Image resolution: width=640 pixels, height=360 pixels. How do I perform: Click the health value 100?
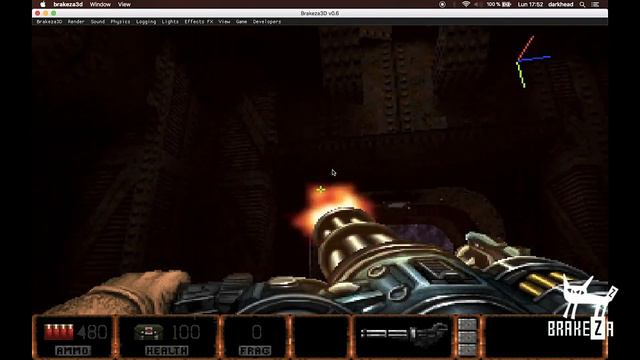186,332
